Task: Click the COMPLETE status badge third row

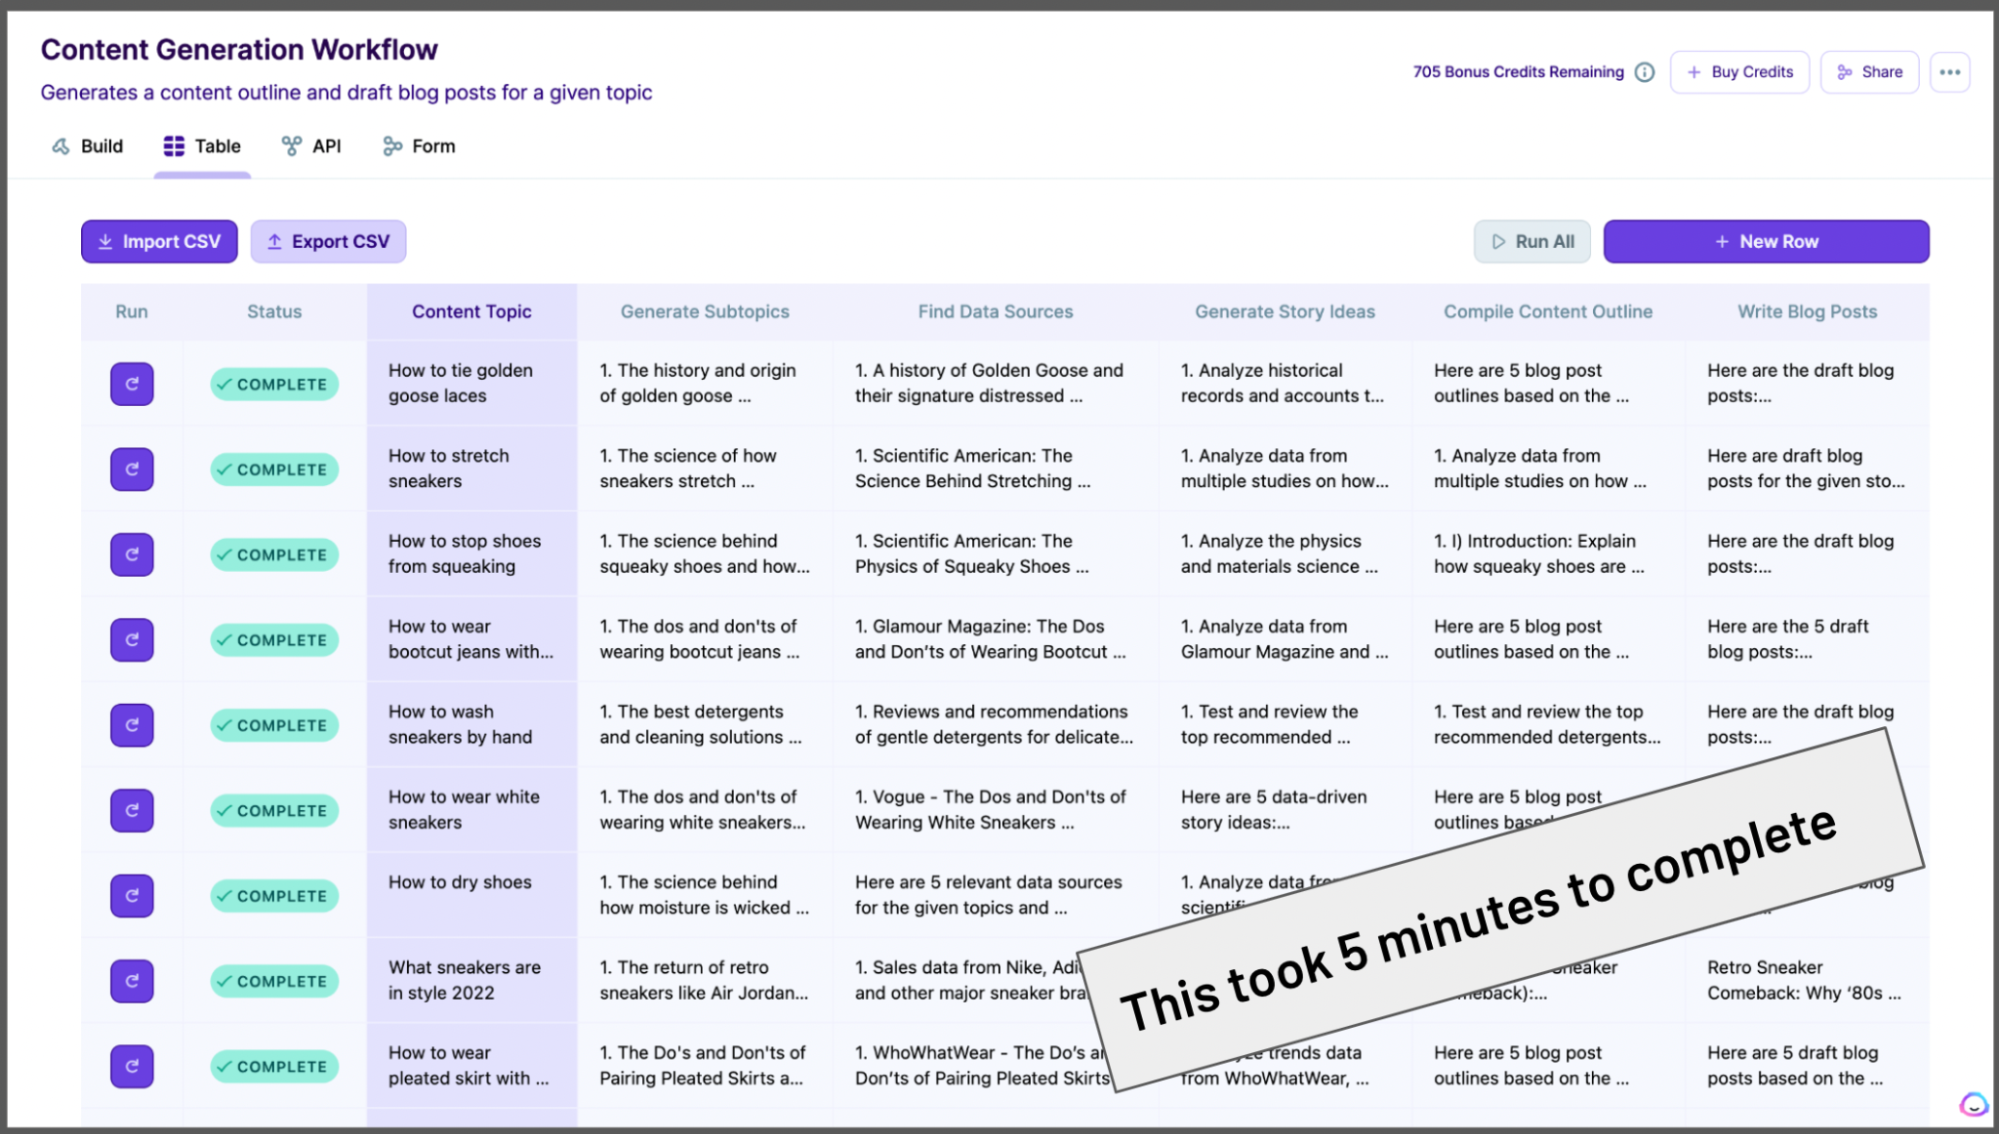Action: pyautogui.click(x=273, y=554)
